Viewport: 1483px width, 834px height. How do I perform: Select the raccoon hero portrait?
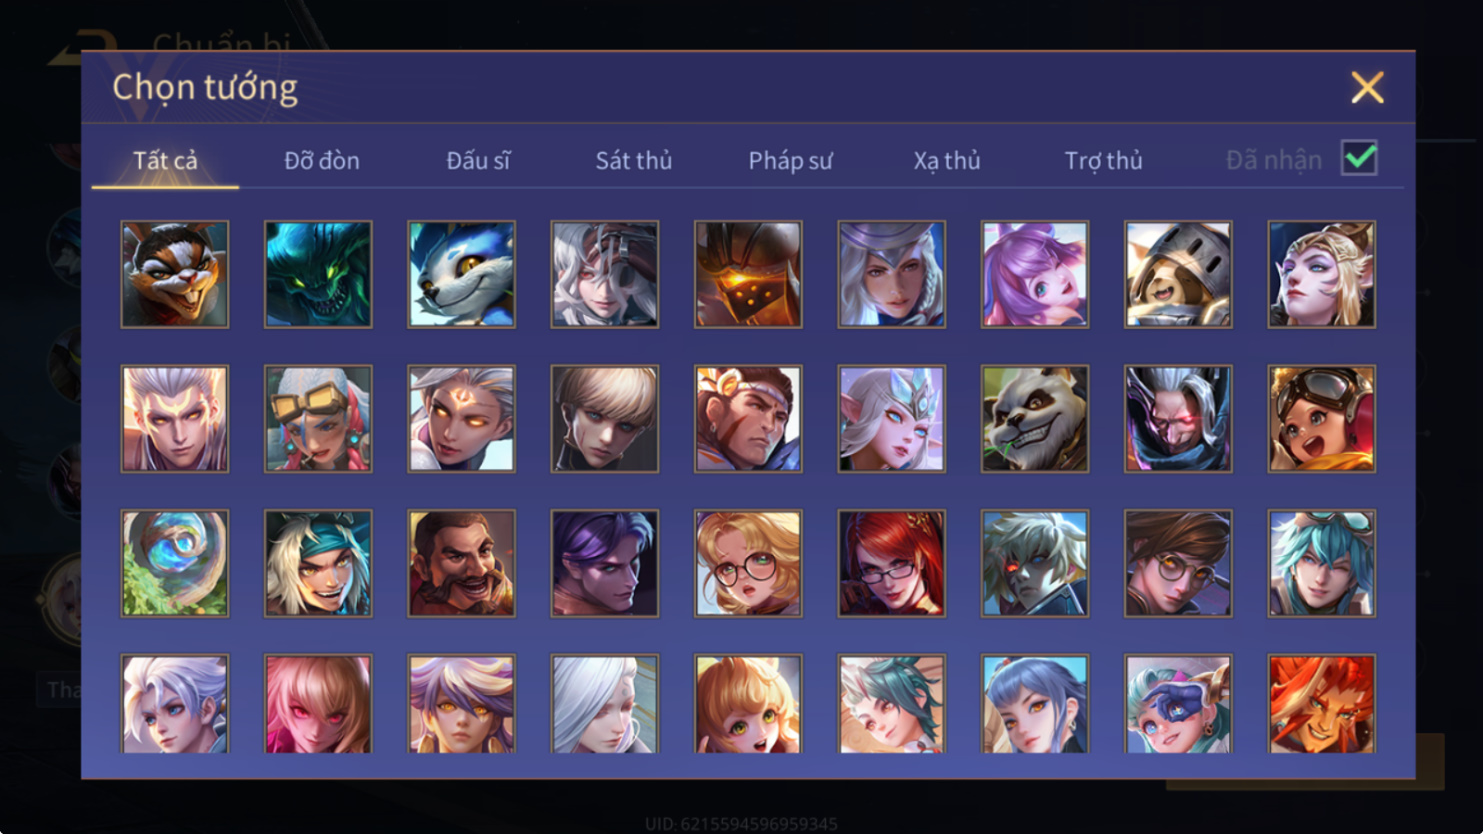point(175,274)
